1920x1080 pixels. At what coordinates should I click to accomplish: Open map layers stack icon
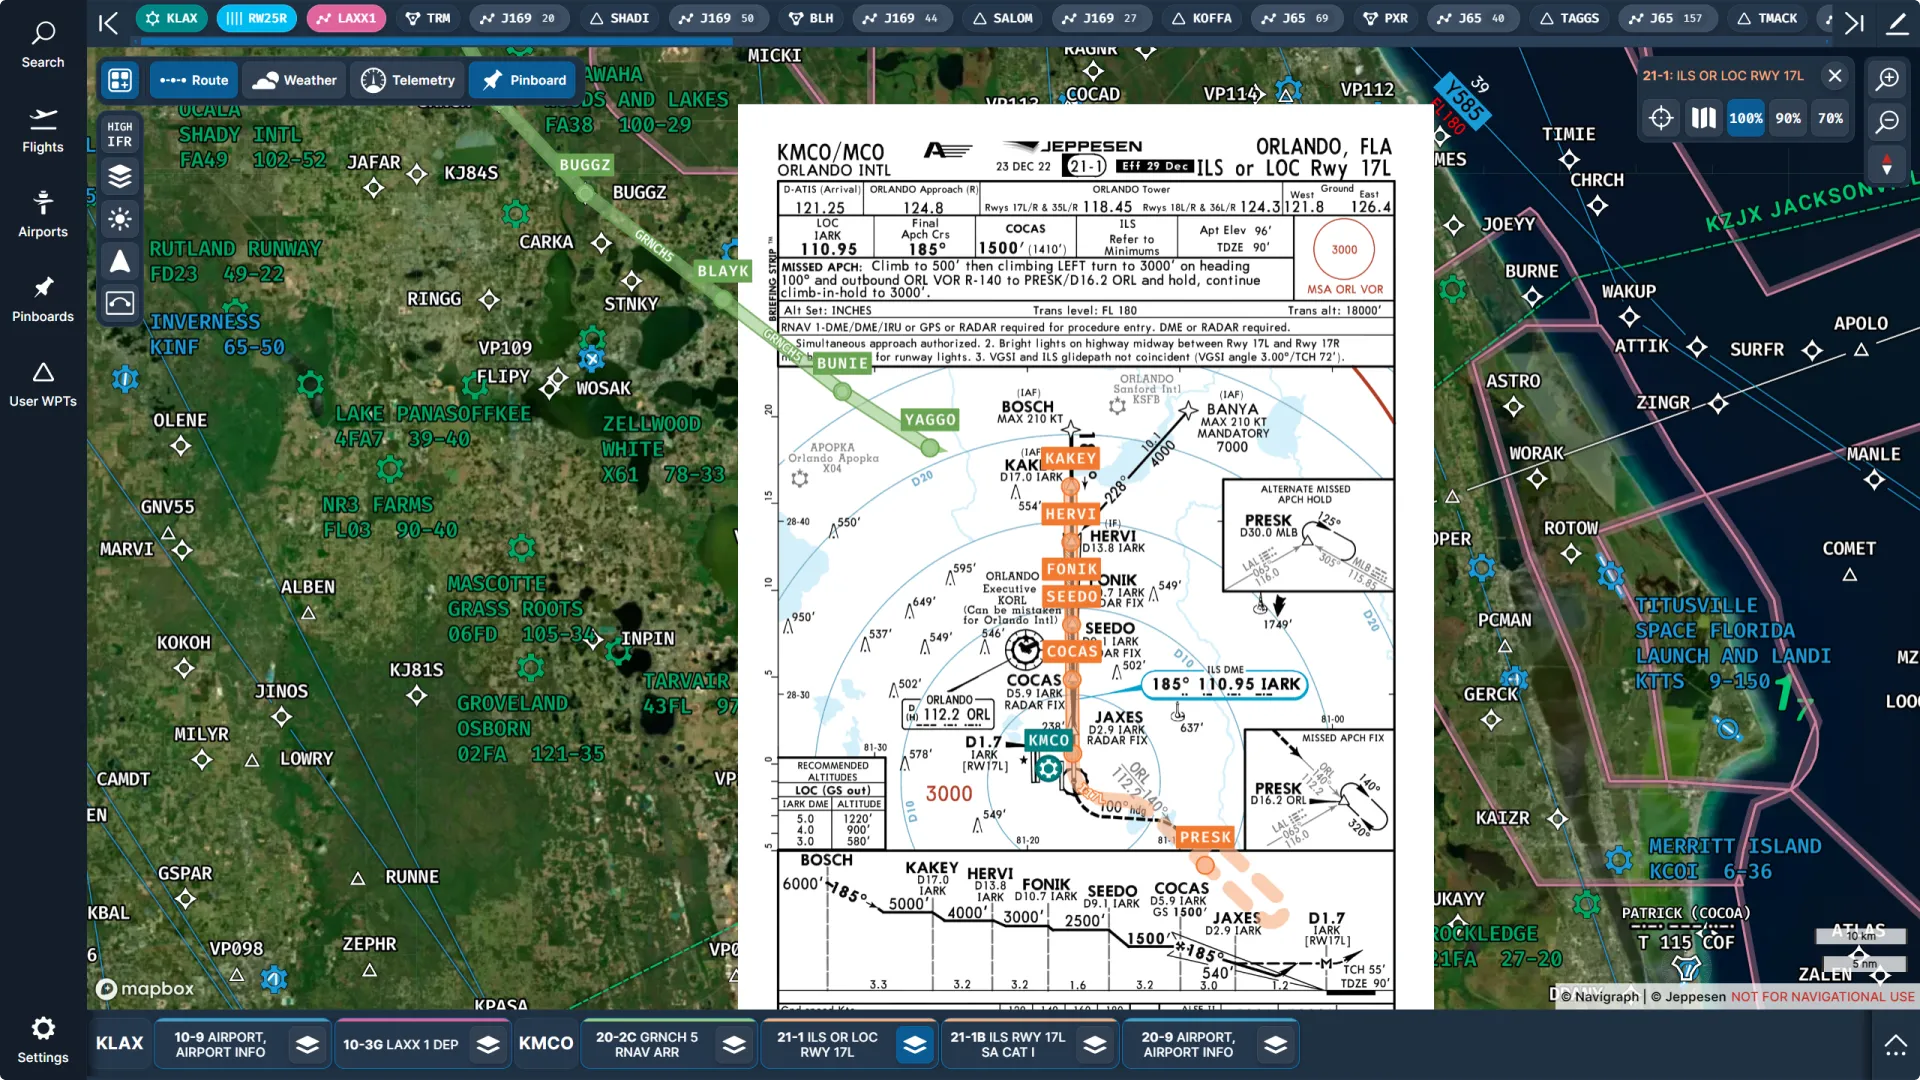click(120, 176)
